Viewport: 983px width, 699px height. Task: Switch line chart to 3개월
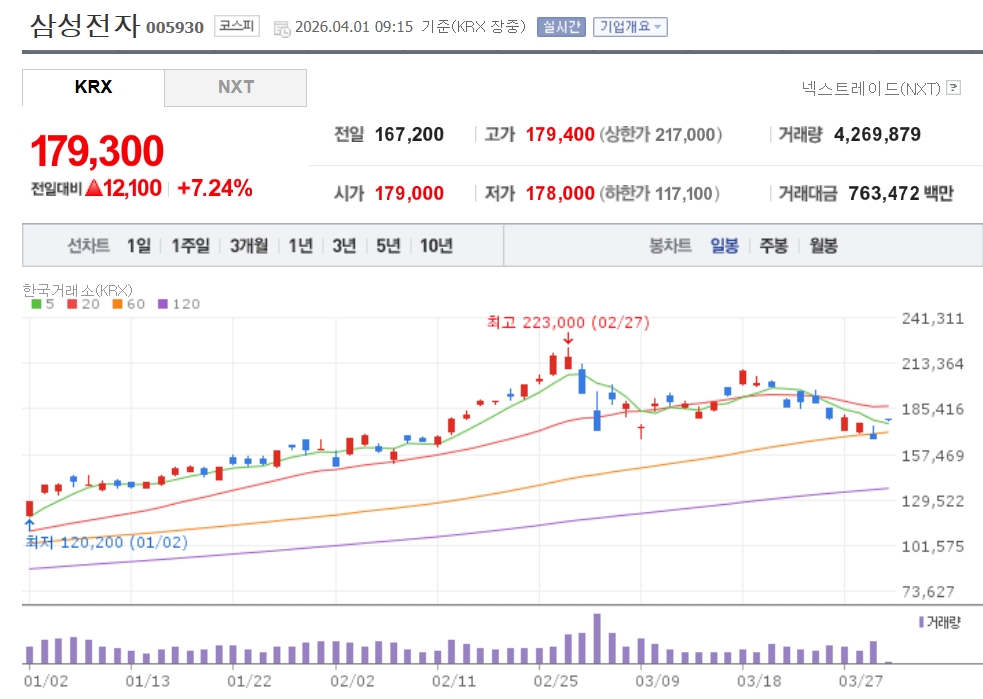click(x=248, y=246)
